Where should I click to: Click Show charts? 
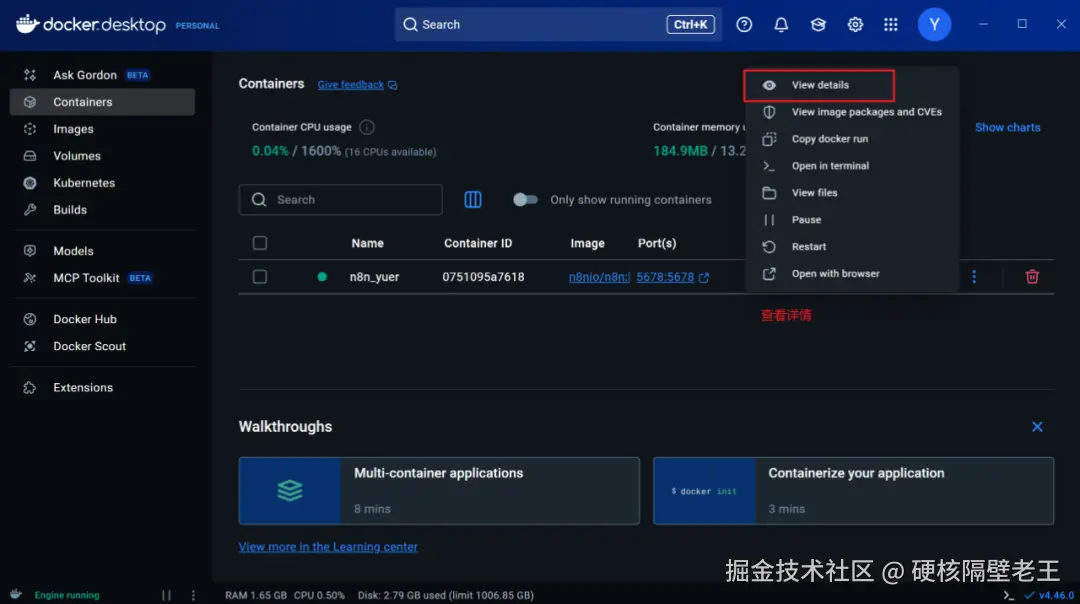tap(1007, 127)
